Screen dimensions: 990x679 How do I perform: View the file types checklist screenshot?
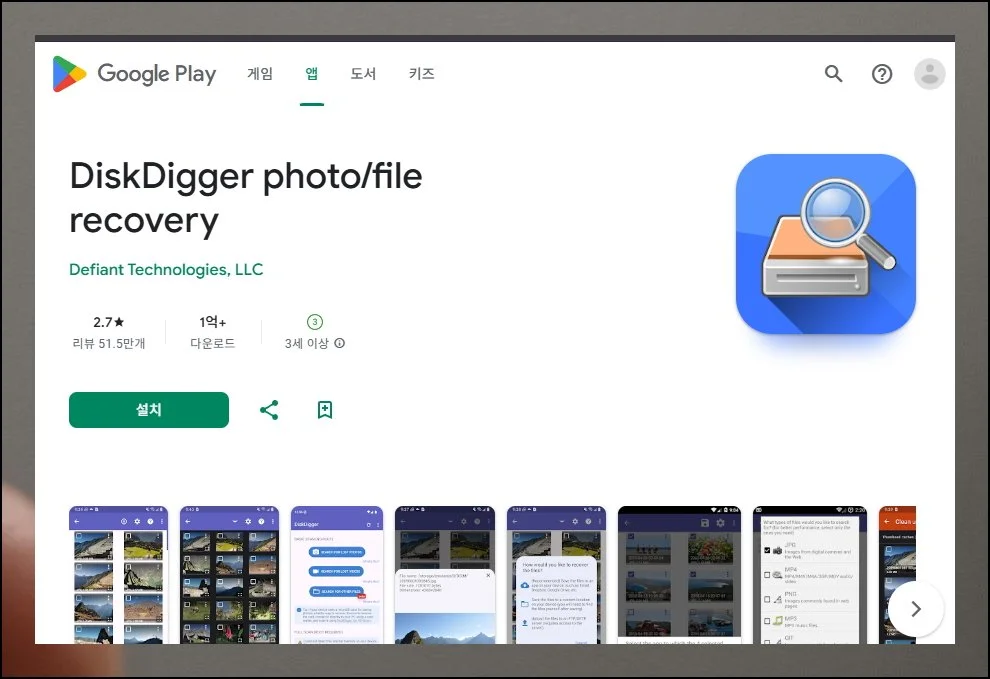[x=809, y=574]
